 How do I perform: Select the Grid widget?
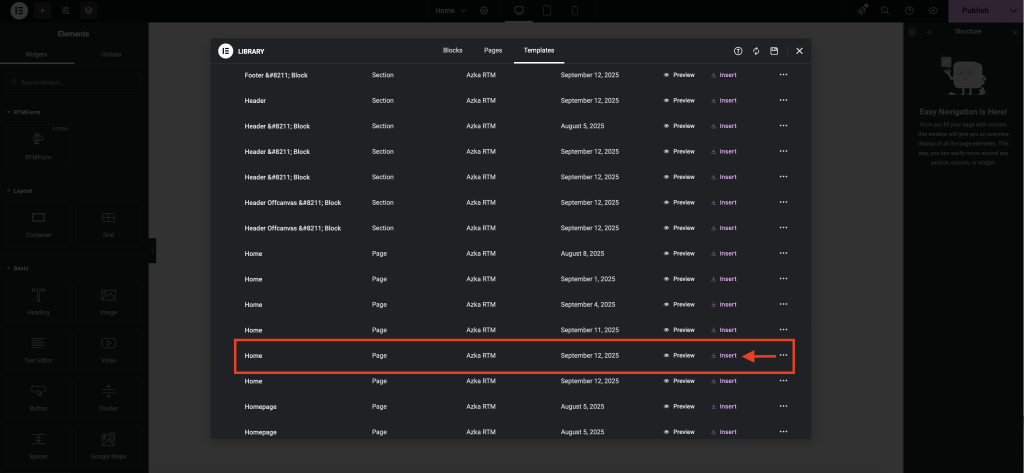(x=108, y=223)
